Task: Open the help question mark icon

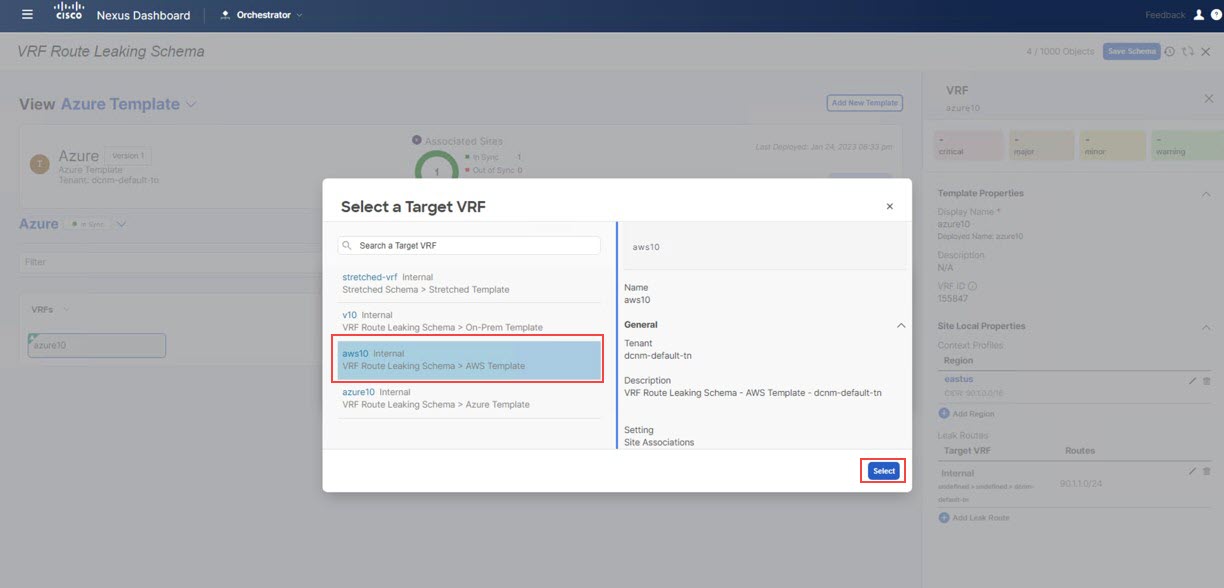Action: point(1216,15)
